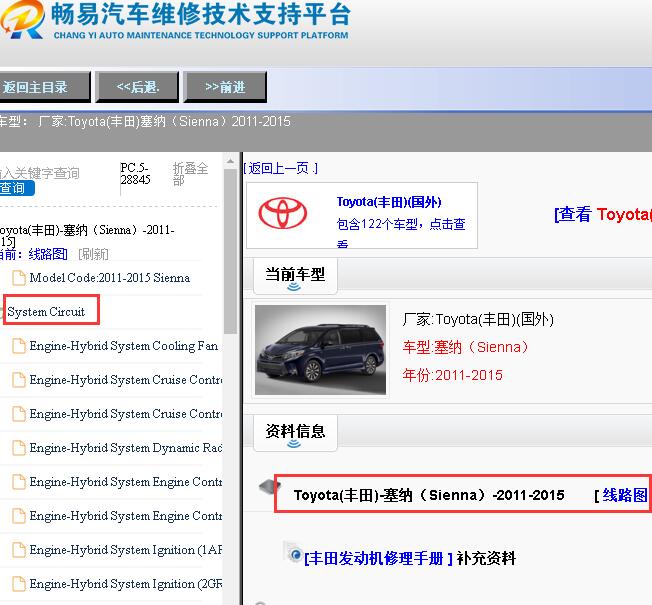The image size is (652, 605).
Task: Click the 车型:塞纳（Sienna） text
Action: point(465,347)
